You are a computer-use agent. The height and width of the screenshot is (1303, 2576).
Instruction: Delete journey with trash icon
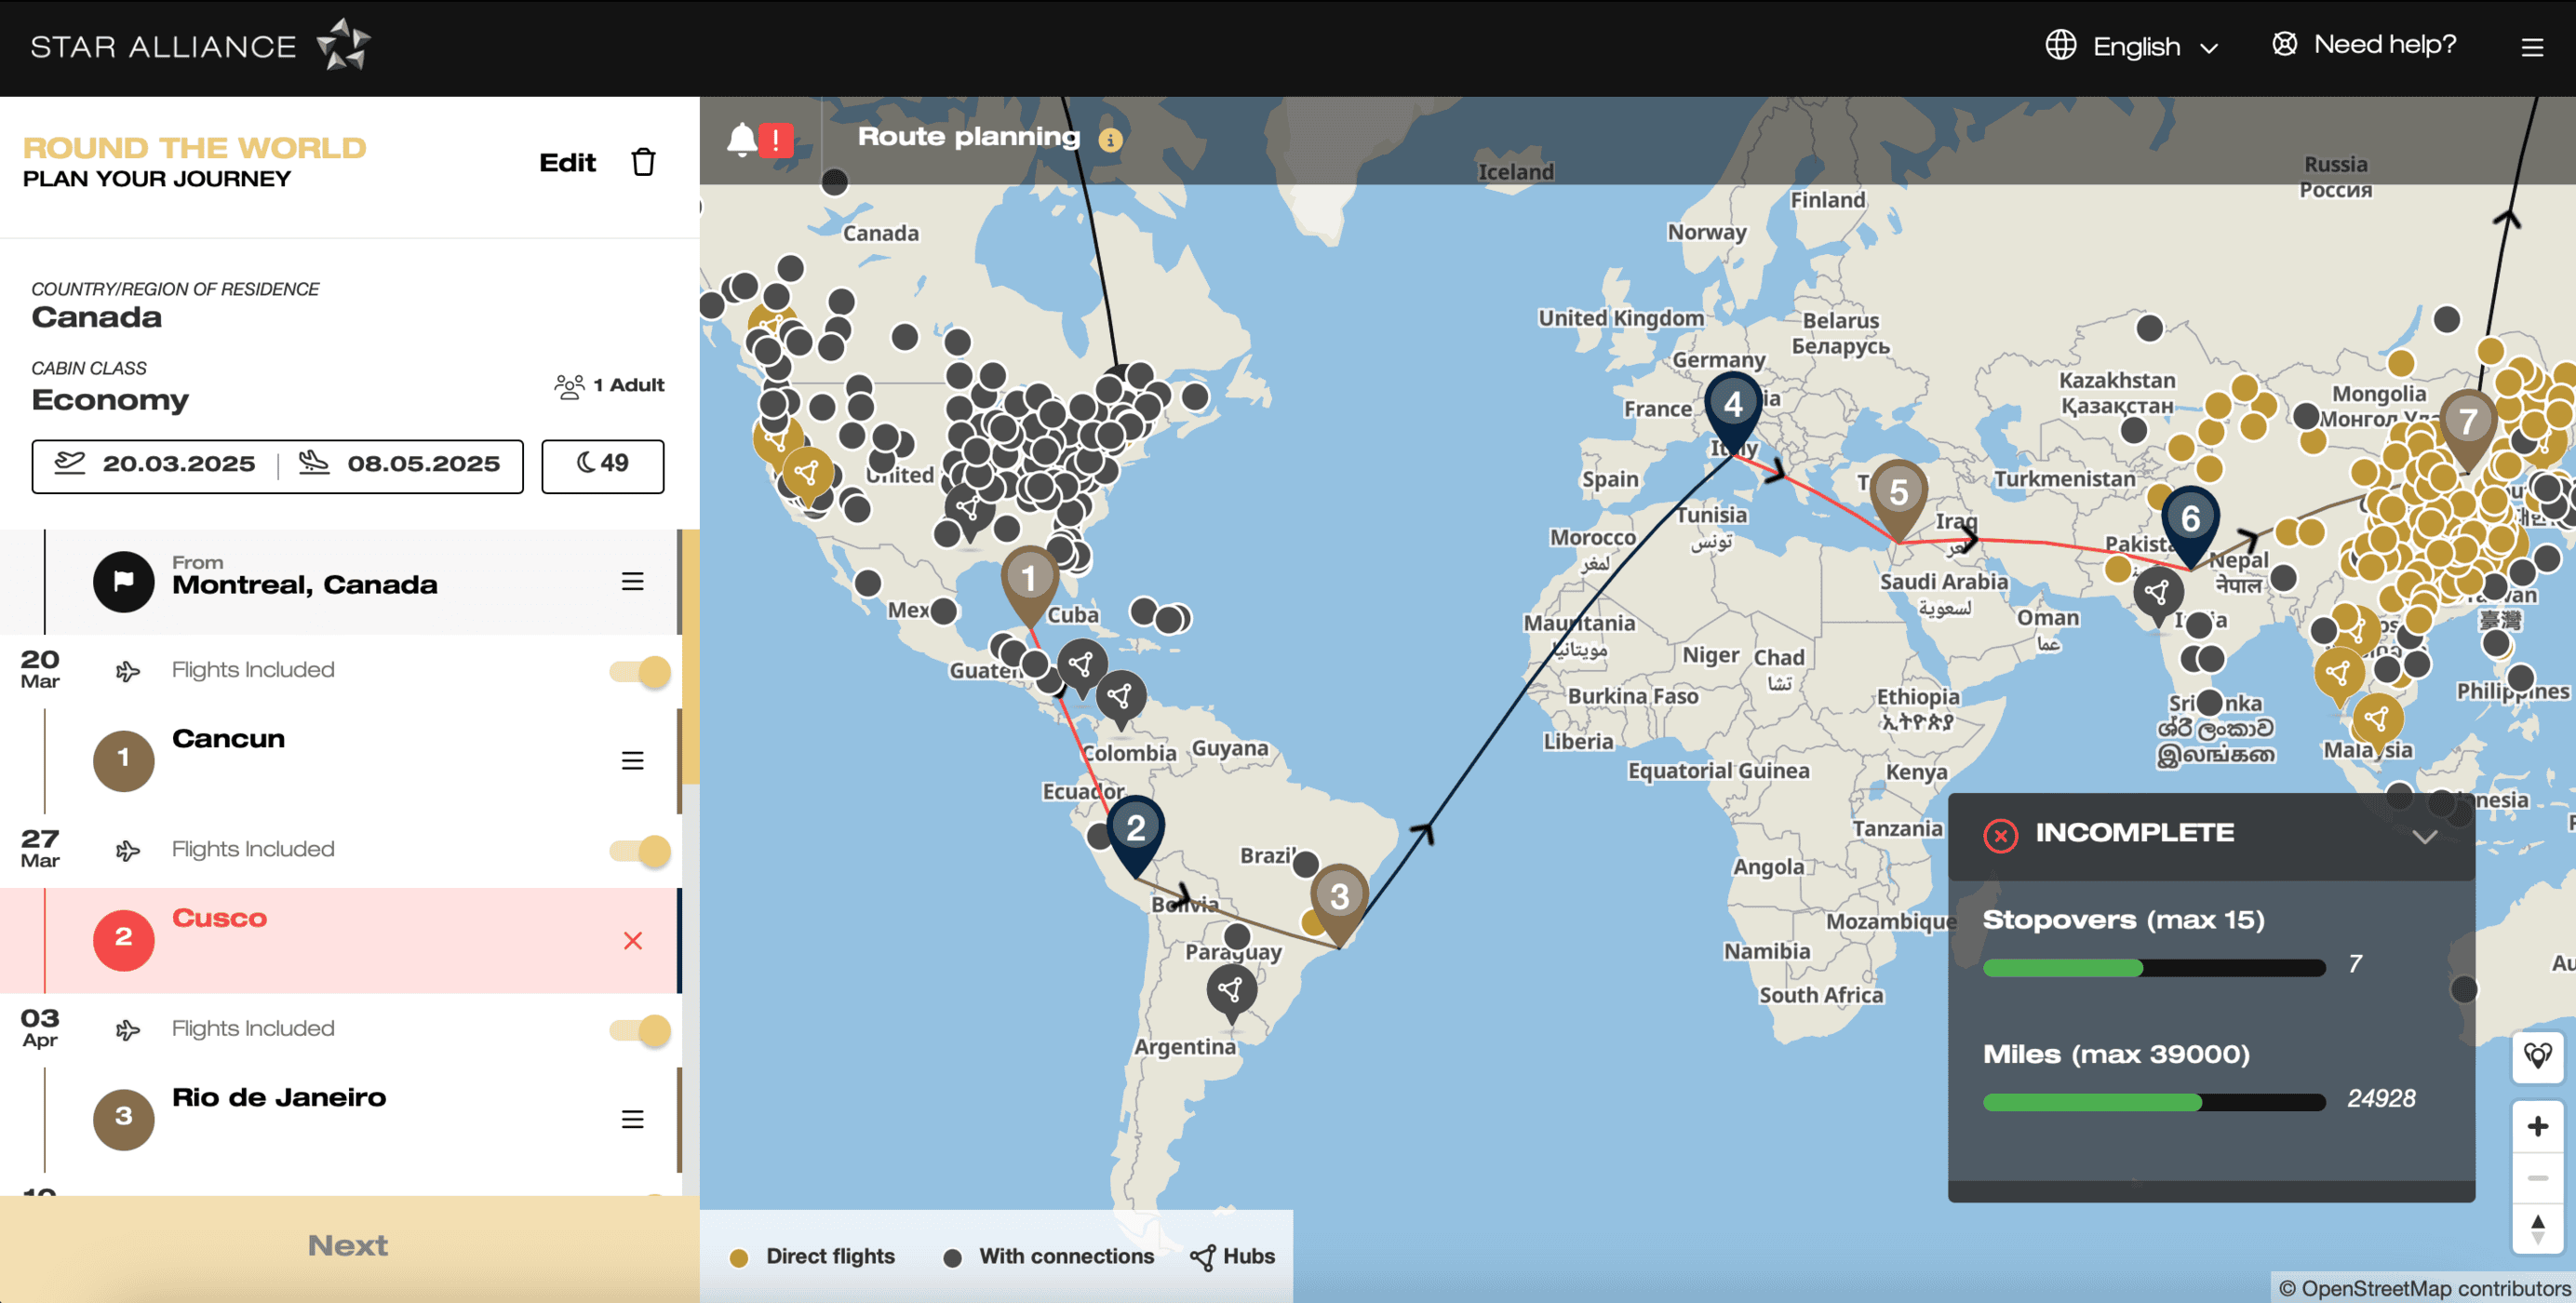(x=643, y=162)
